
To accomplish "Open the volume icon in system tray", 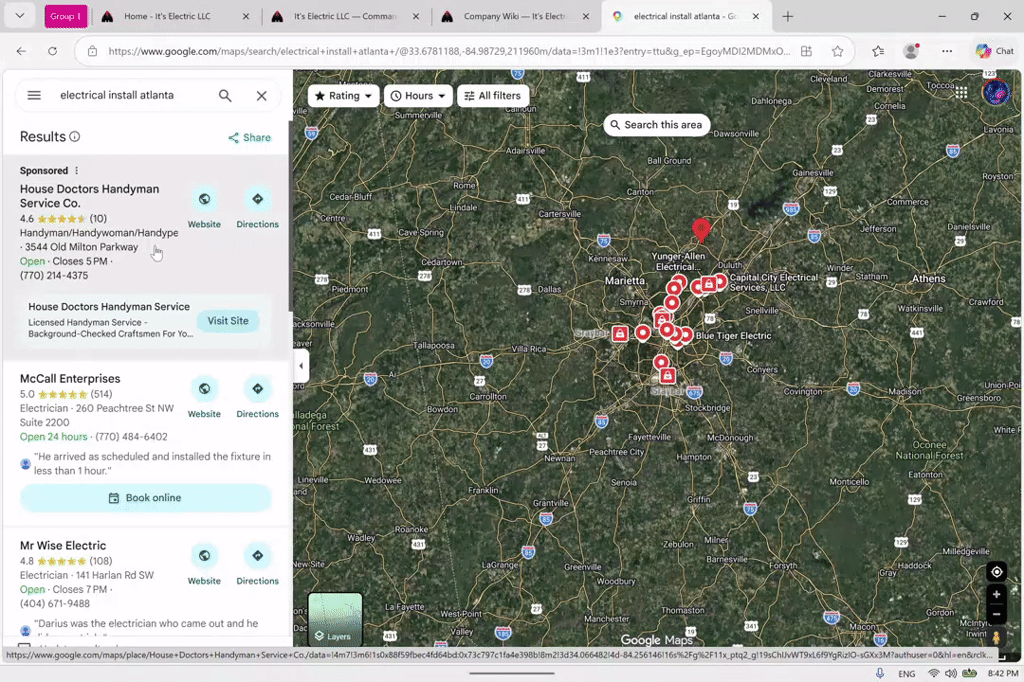I will pyautogui.click(x=951, y=674).
